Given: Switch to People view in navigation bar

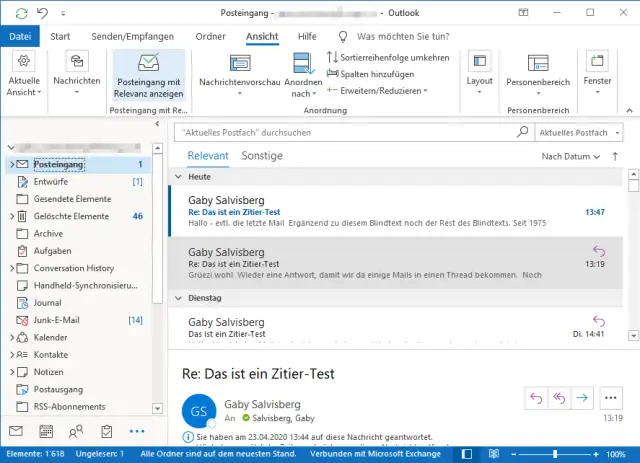Looking at the screenshot, I should click(76, 432).
